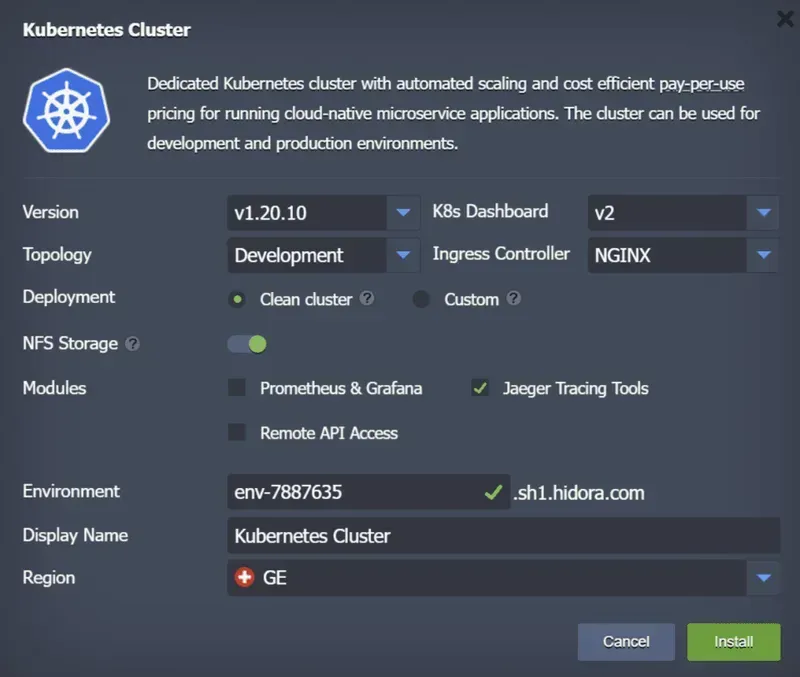Image resolution: width=800 pixels, height=677 pixels.
Task: Enable the Prometheus & Grafana module checkbox
Action: [237, 388]
